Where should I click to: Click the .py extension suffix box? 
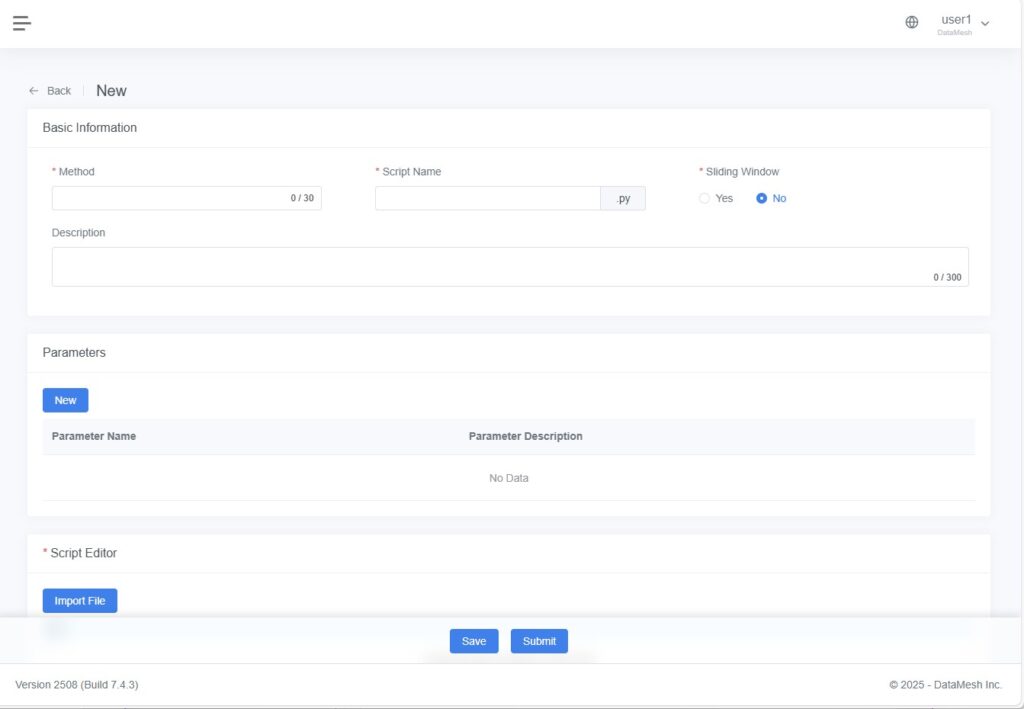tap(623, 198)
